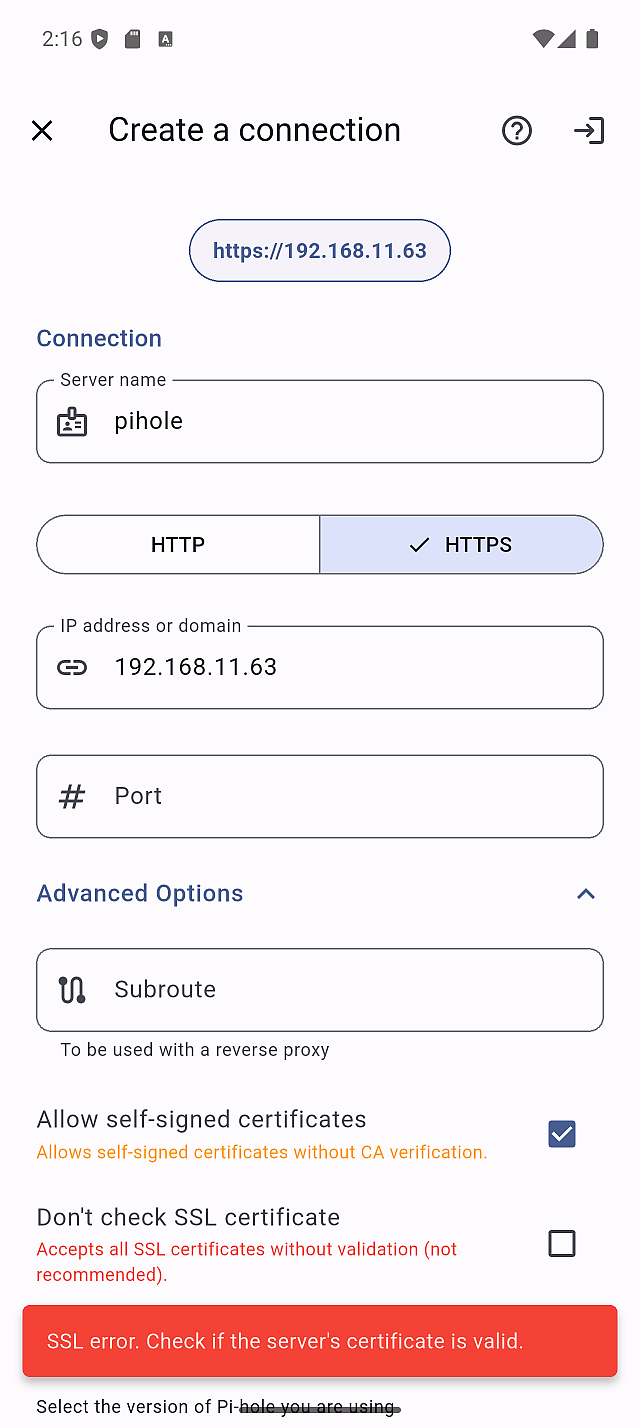Click the route icon in Subroute field
Viewport: 640px width, 1428px height.
72,990
